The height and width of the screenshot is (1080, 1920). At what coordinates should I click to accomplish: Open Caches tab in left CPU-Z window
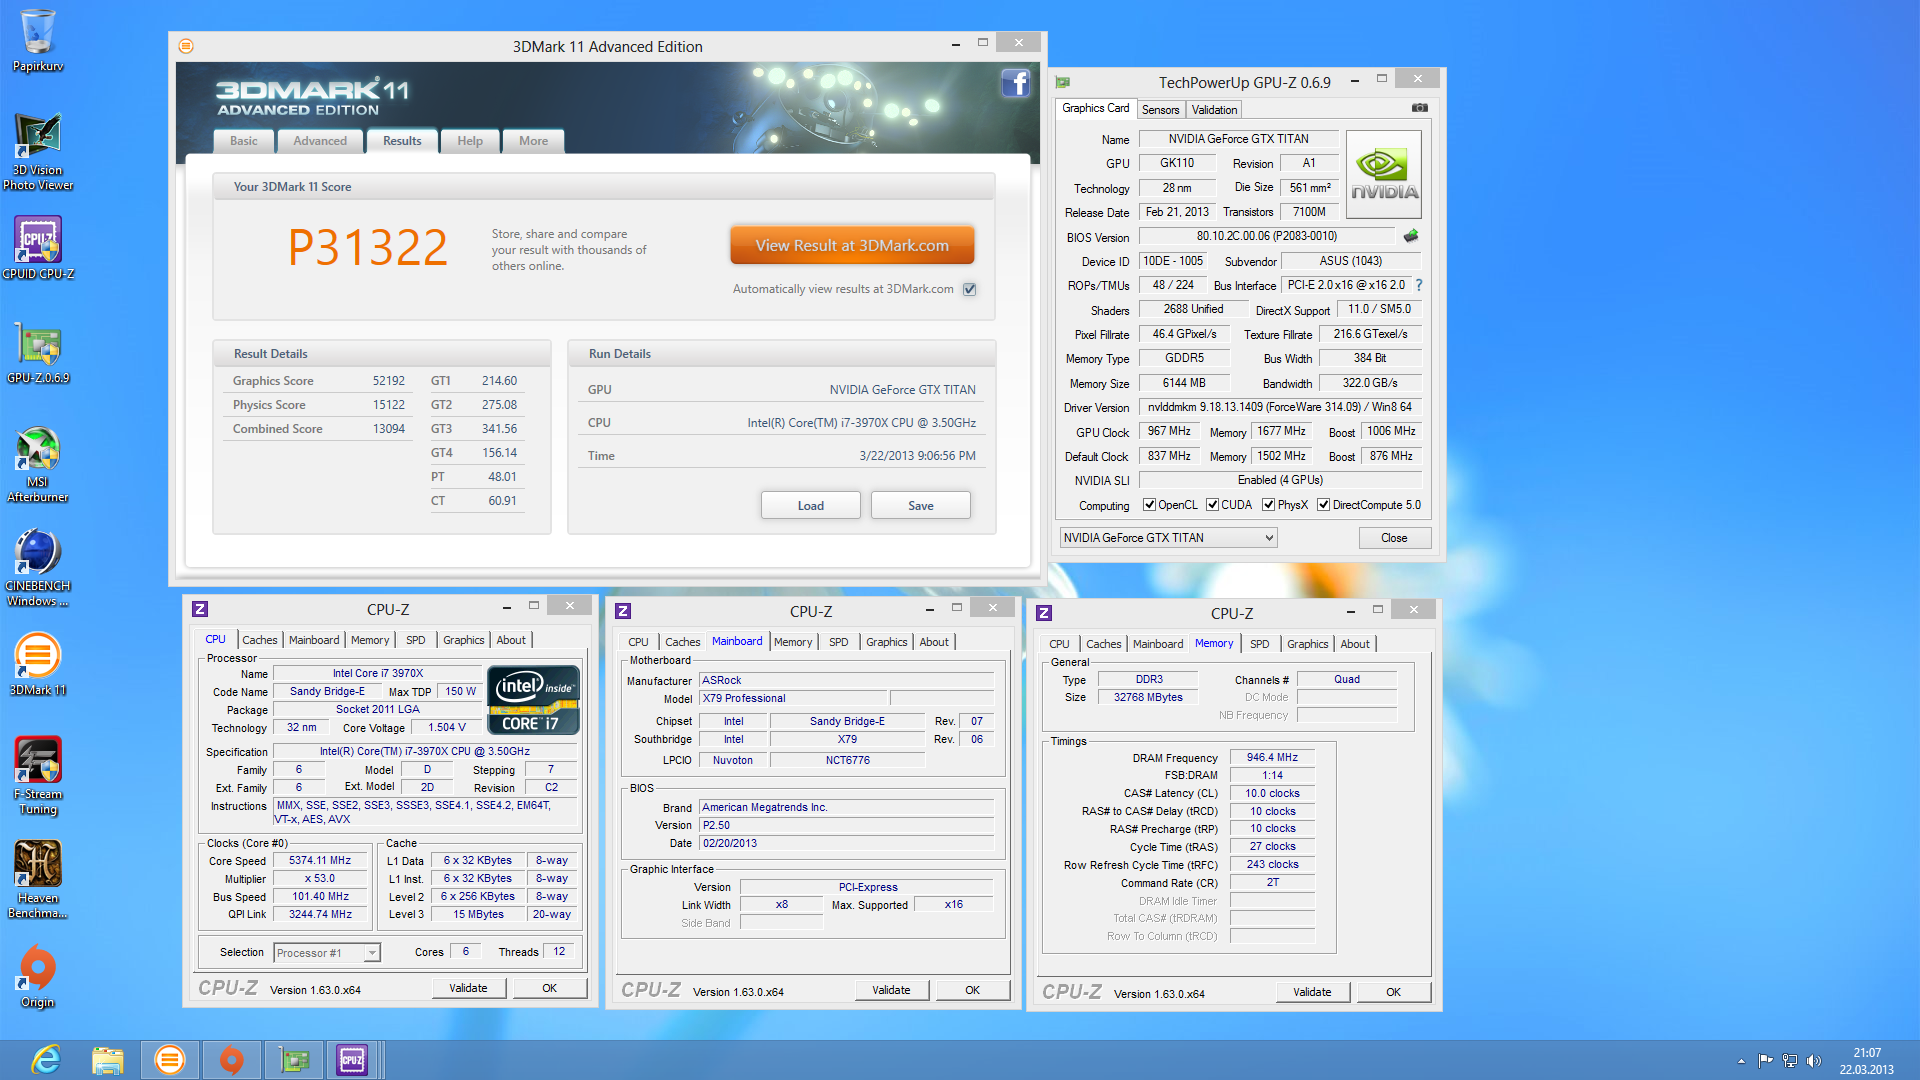260,640
